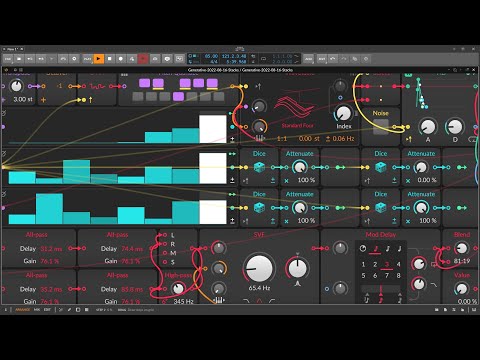The height and width of the screenshot is (360, 480).
Task: Select beat number 7 in Mod Delay
Action: click(x=387, y=276)
